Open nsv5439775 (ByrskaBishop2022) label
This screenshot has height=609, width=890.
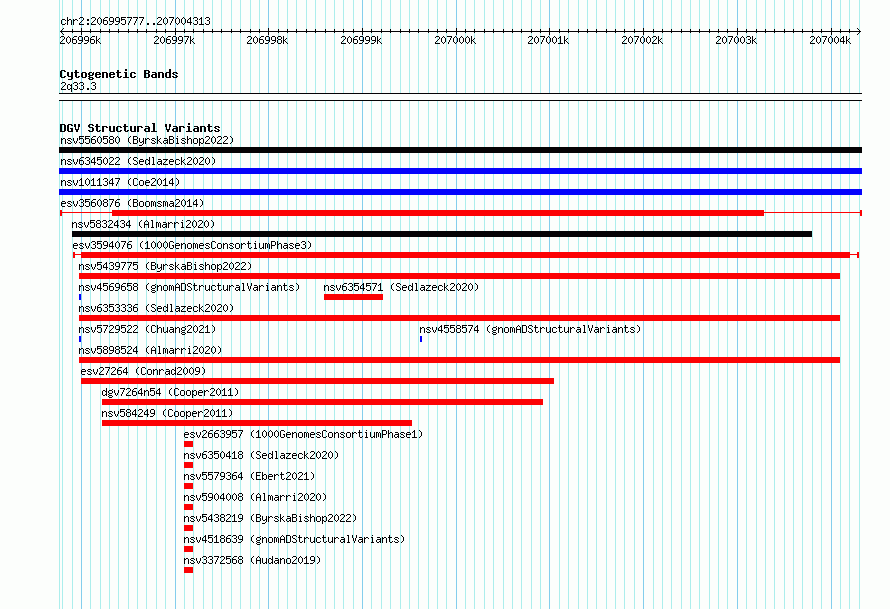click(165, 266)
